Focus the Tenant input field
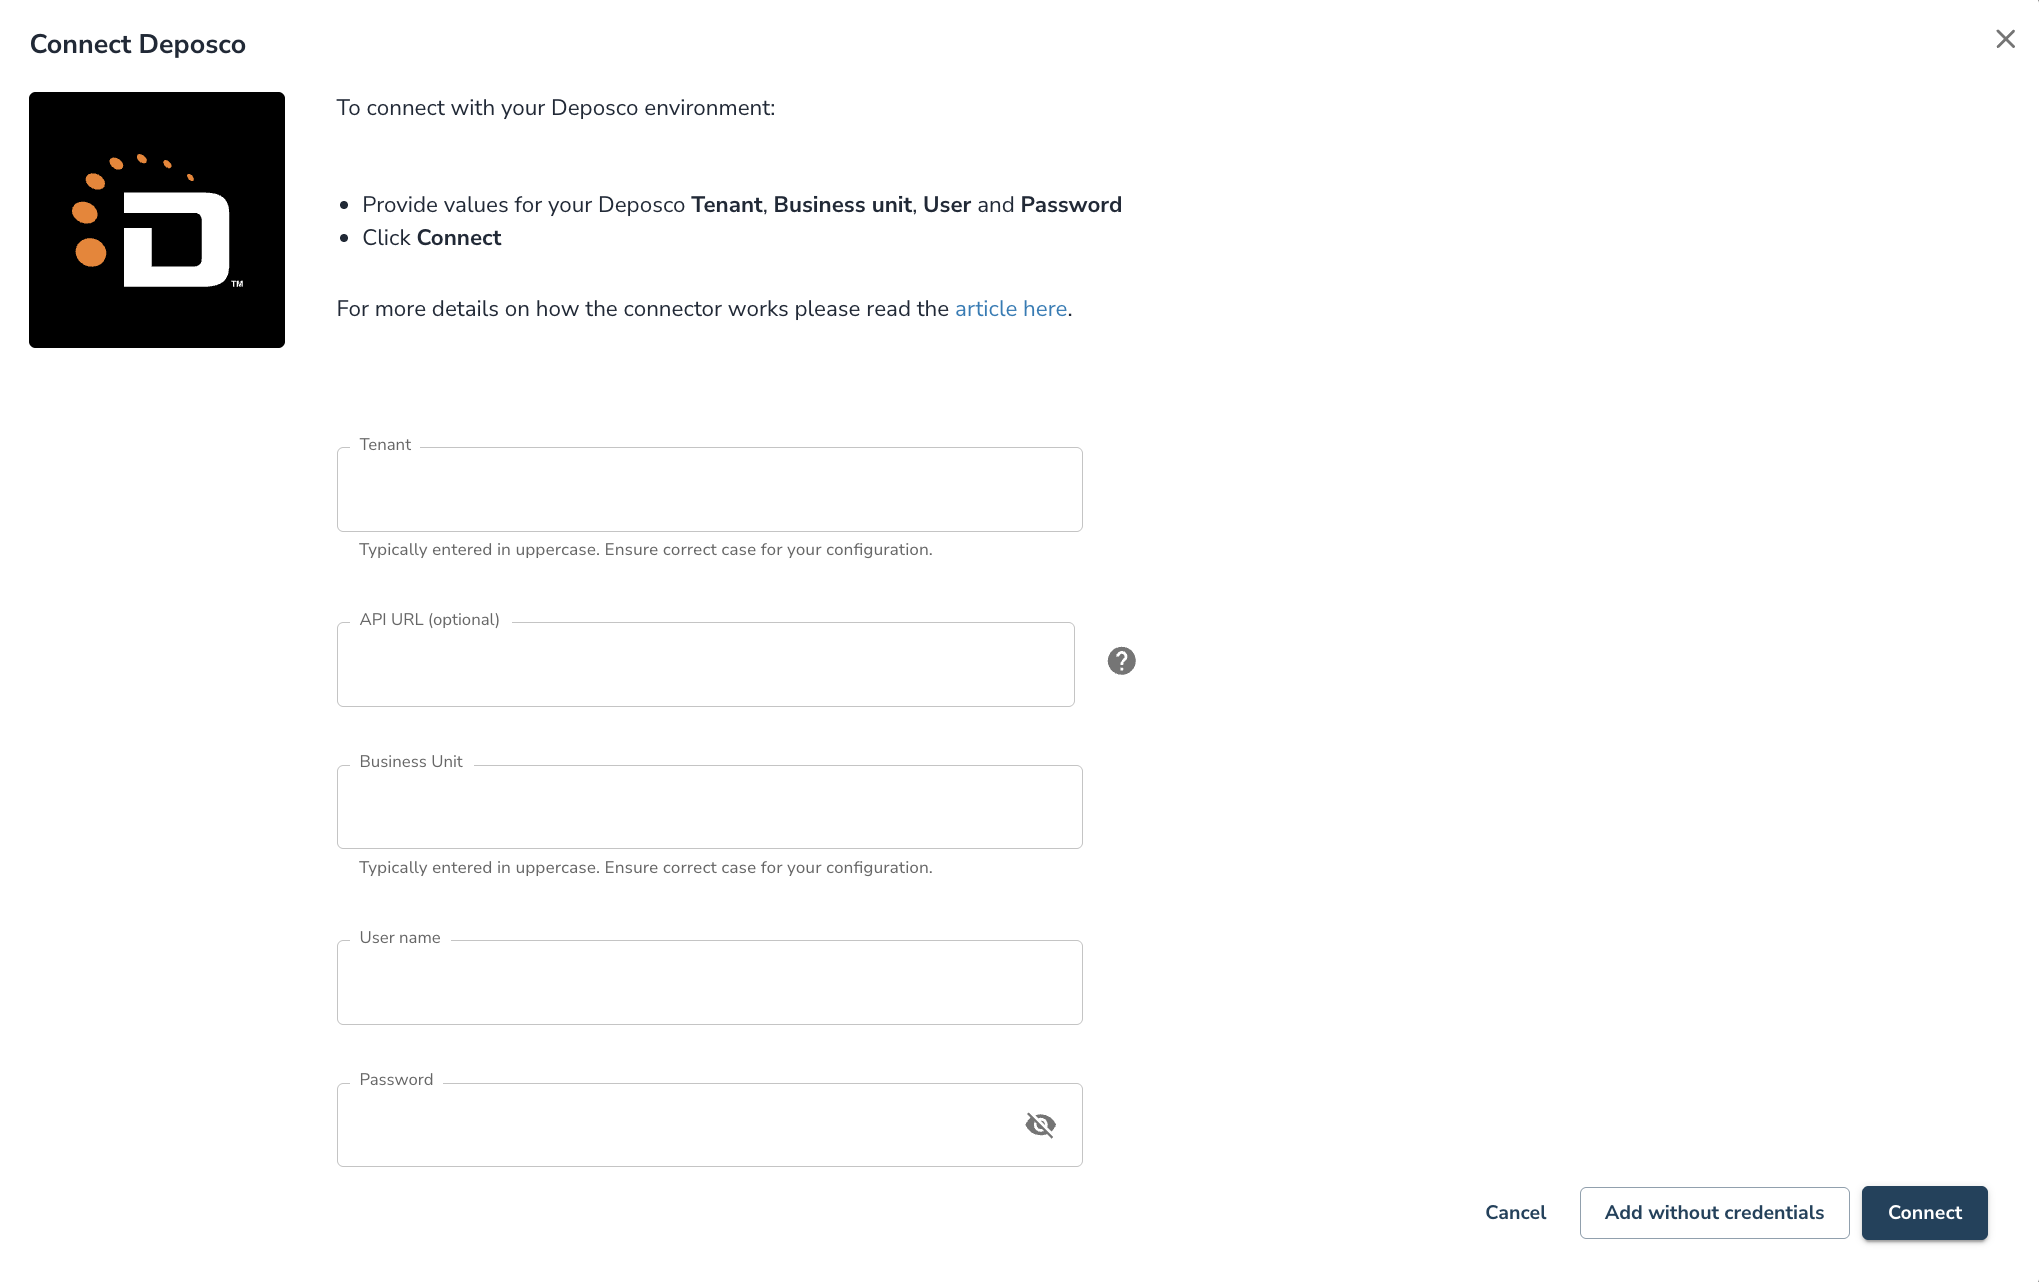Viewport: 2039px width, 1282px height. pyautogui.click(x=710, y=489)
